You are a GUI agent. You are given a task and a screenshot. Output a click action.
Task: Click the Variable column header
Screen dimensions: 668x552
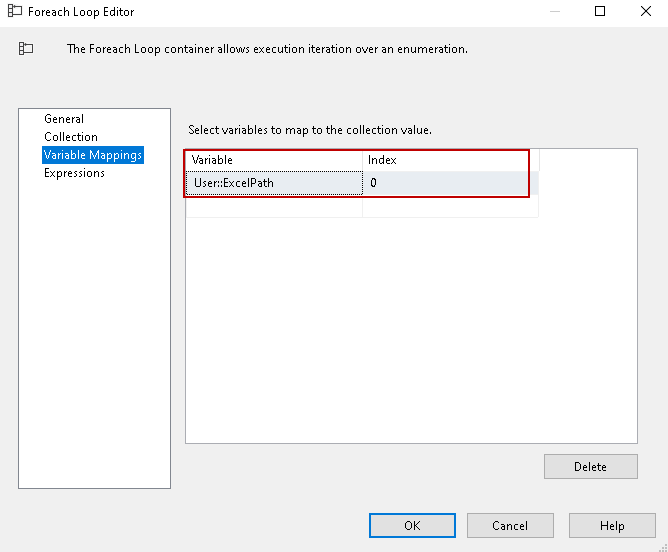click(x=274, y=160)
